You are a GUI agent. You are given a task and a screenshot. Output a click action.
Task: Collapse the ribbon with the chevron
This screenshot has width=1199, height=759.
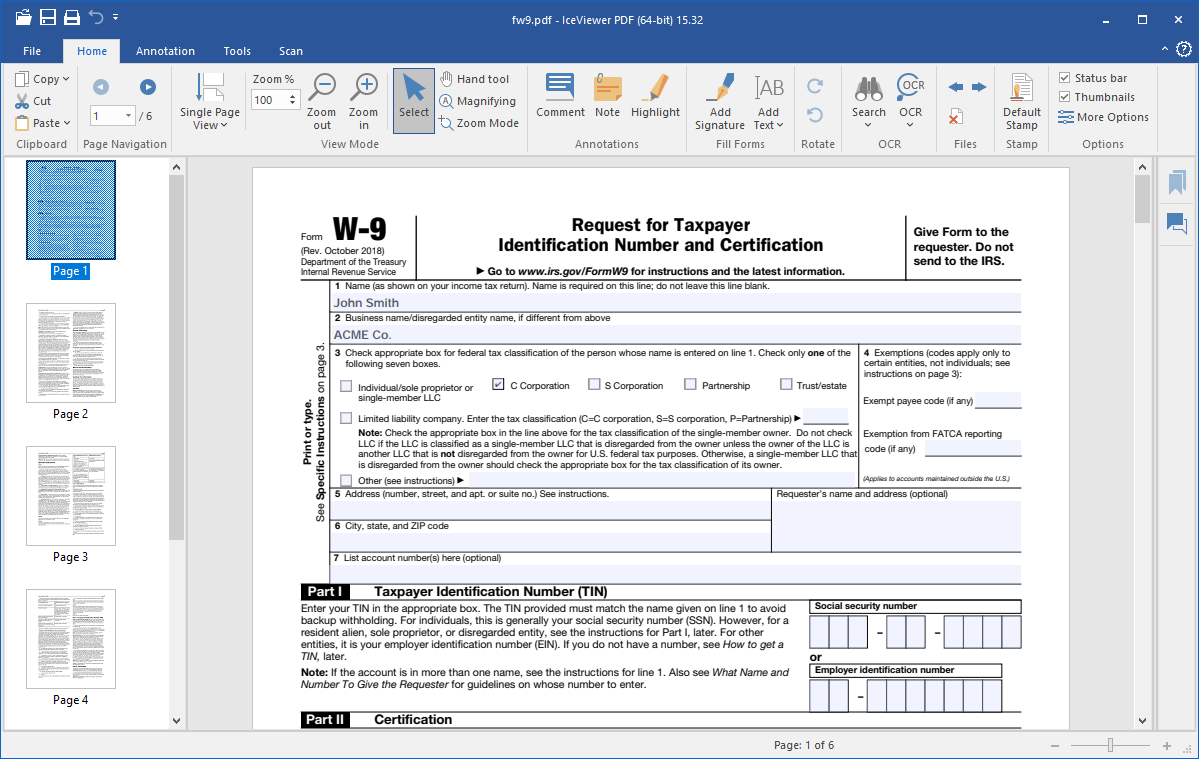[x=1165, y=49]
